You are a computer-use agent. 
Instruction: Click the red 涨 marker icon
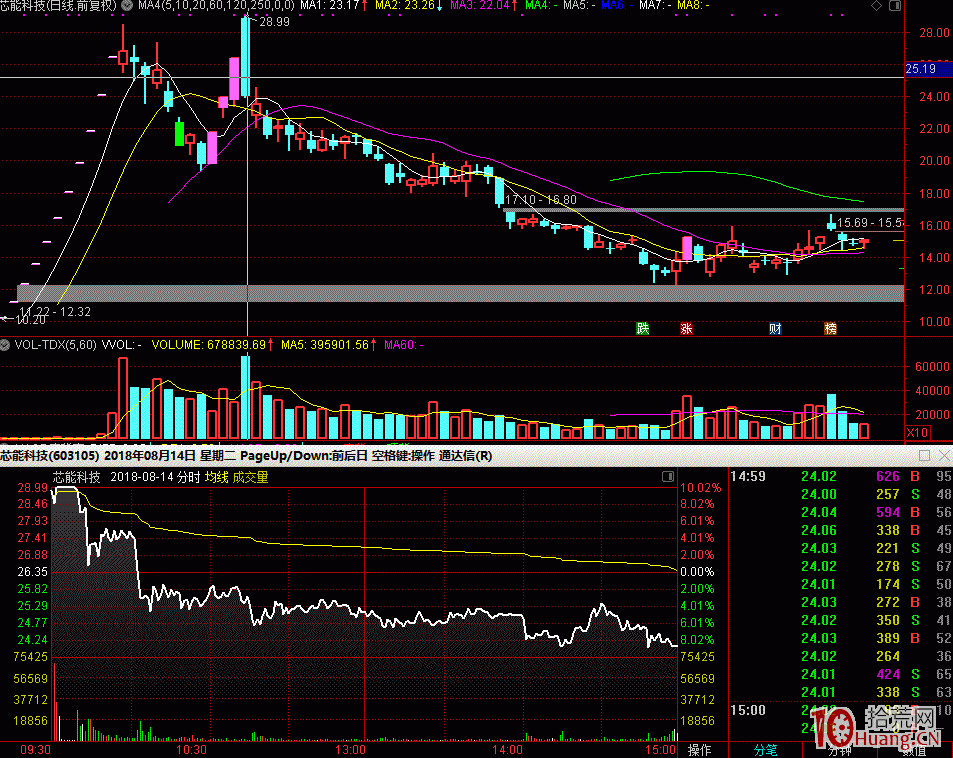pos(686,328)
